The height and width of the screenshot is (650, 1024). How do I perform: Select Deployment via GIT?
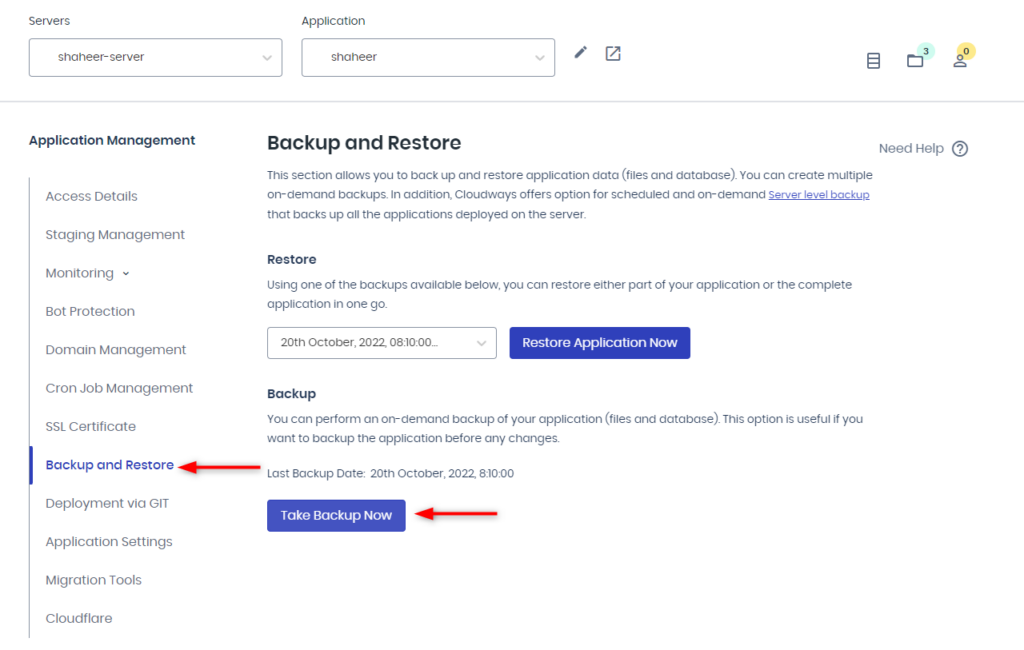(x=107, y=503)
